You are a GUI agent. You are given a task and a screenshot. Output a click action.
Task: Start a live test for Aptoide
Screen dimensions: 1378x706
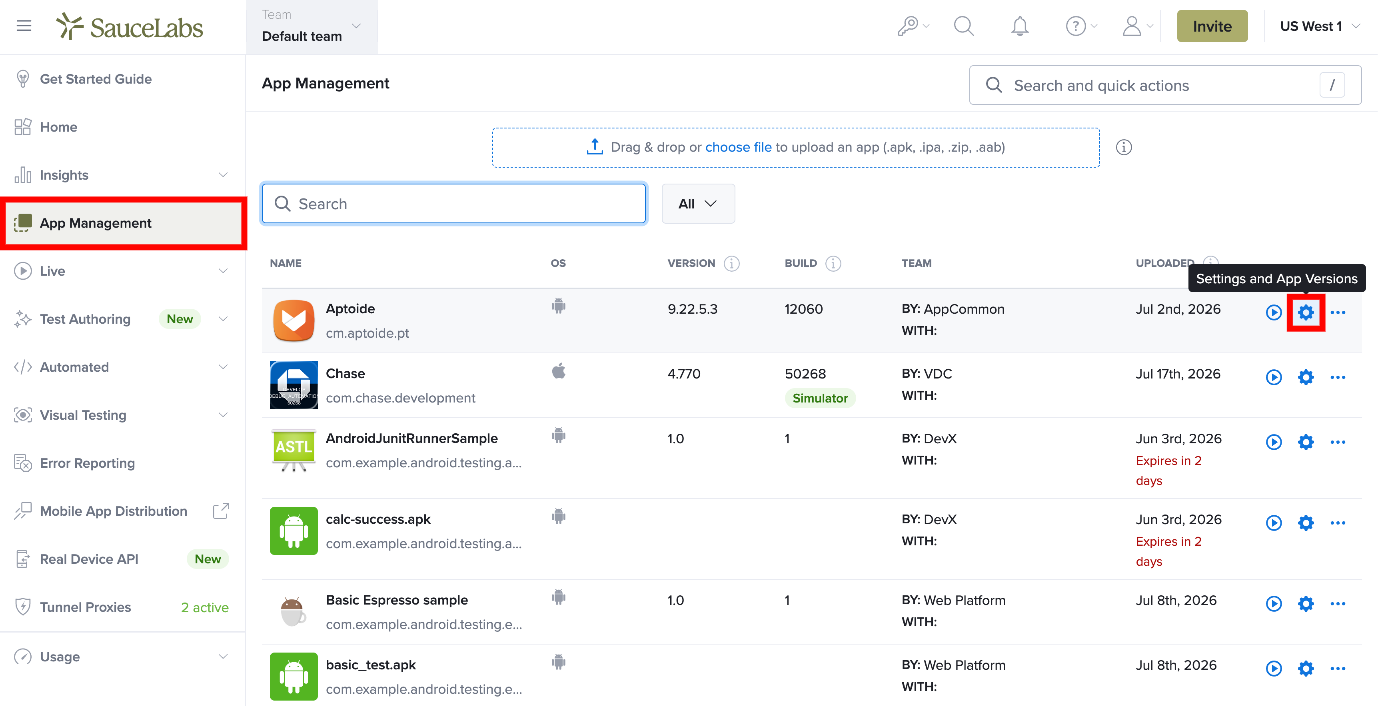[x=1274, y=313]
